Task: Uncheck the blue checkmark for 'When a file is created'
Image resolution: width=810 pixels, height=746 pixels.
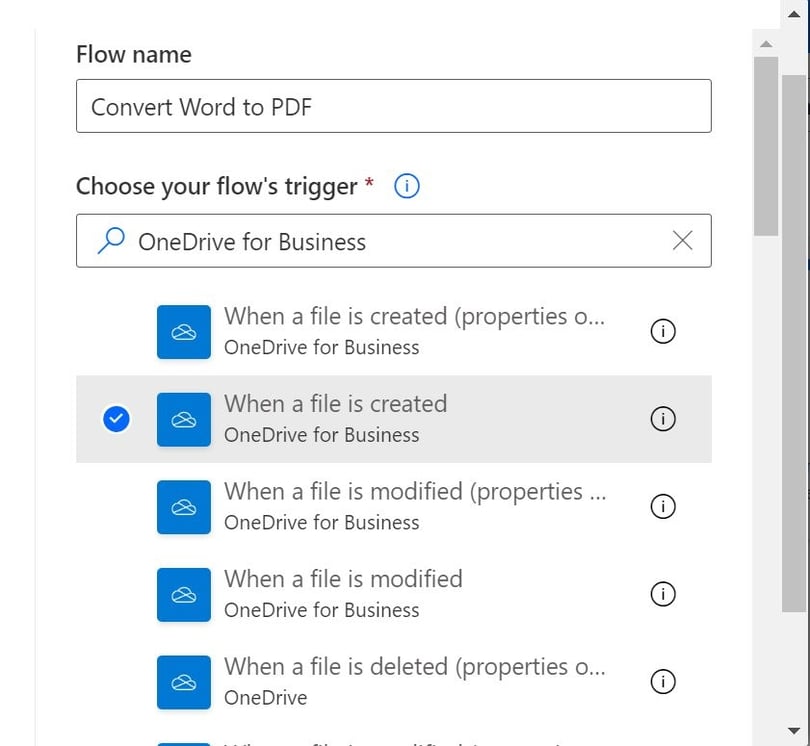Action: pos(116,418)
